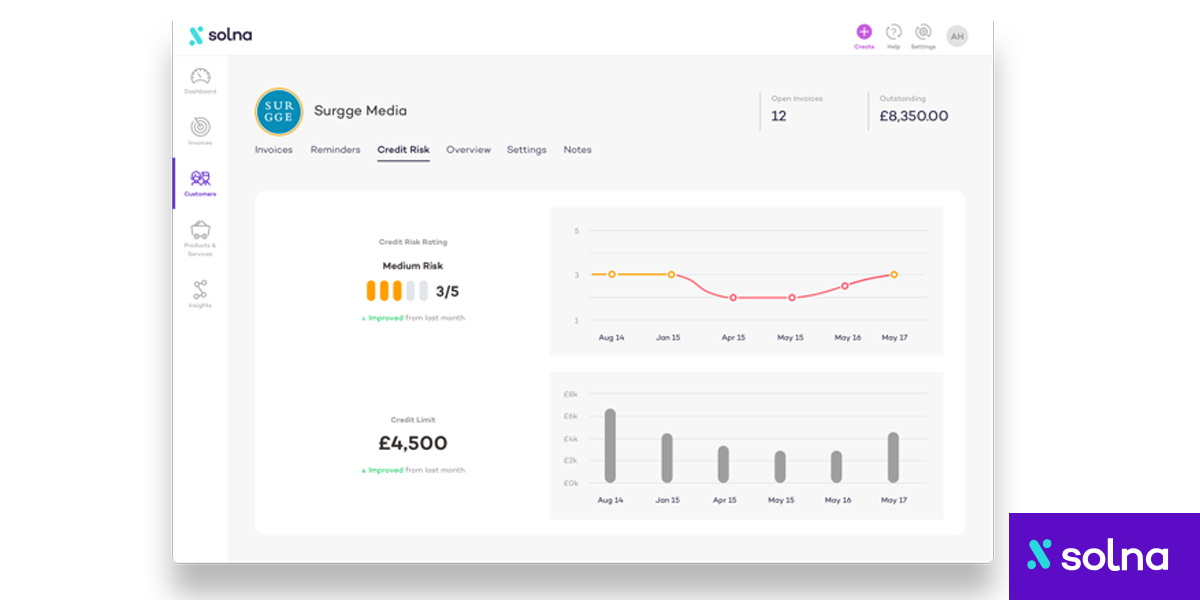The image size is (1200, 600).
Task: Open the Settings gear icon in header
Action: pos(923,32)
